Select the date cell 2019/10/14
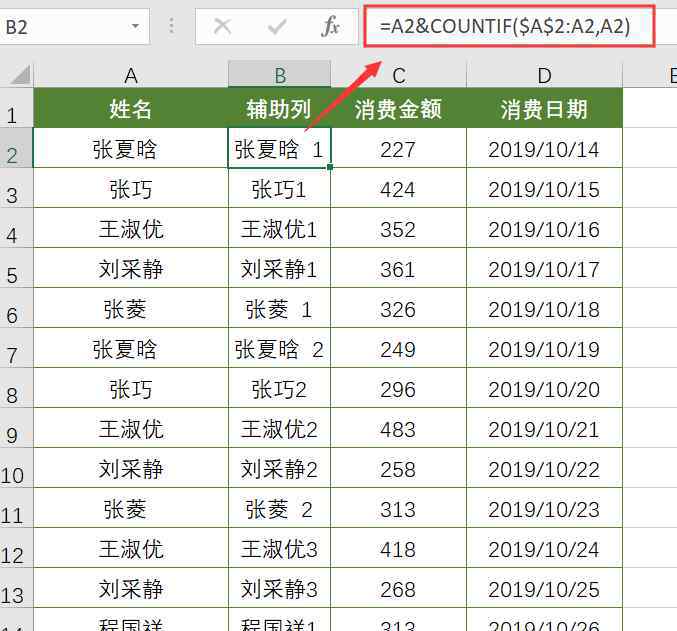The width and height of the screenshot is (677, 631). click(x=544, y=148)
